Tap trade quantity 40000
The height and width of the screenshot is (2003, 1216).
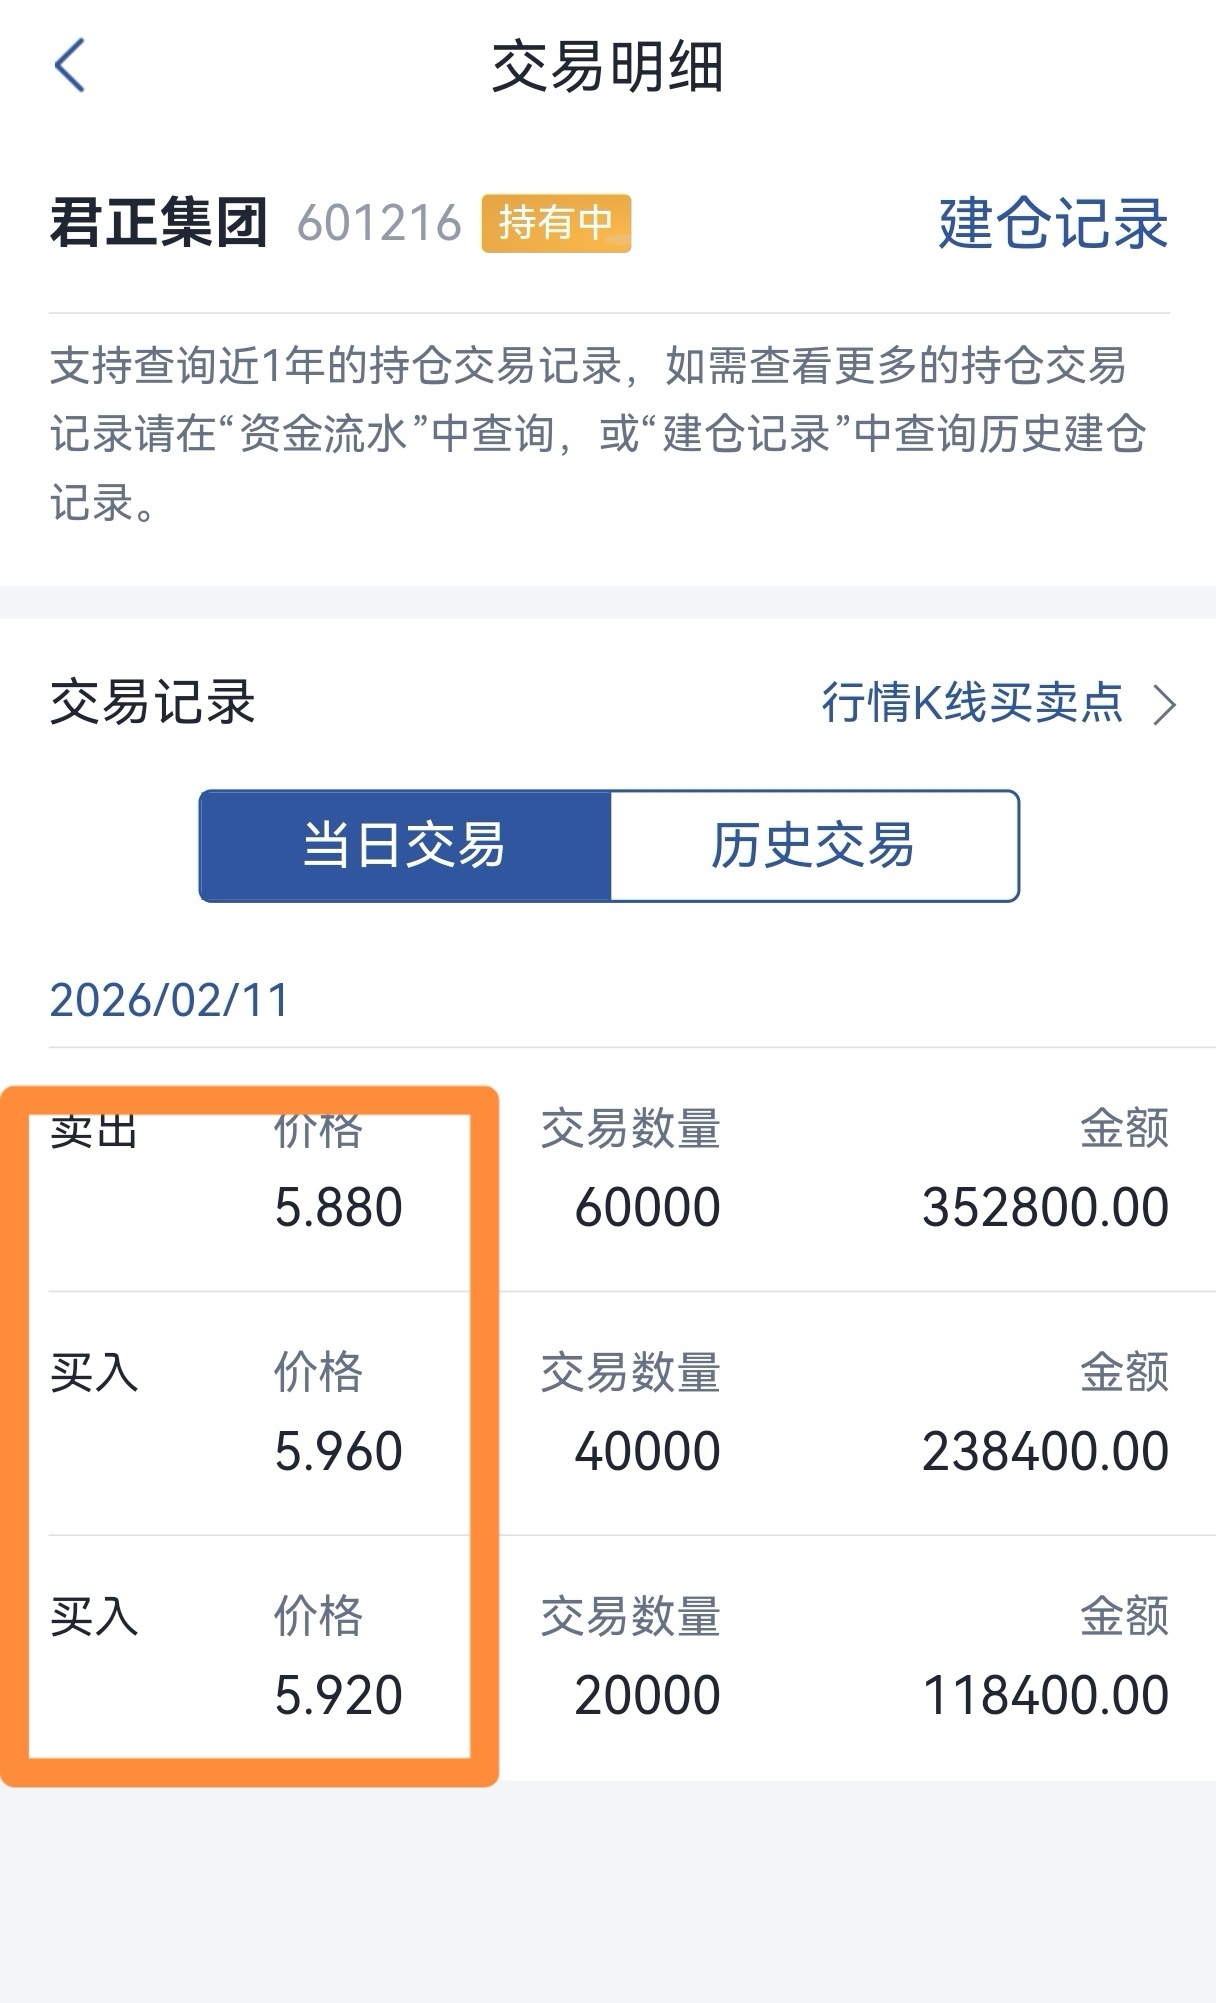[x=647, y=1451]
